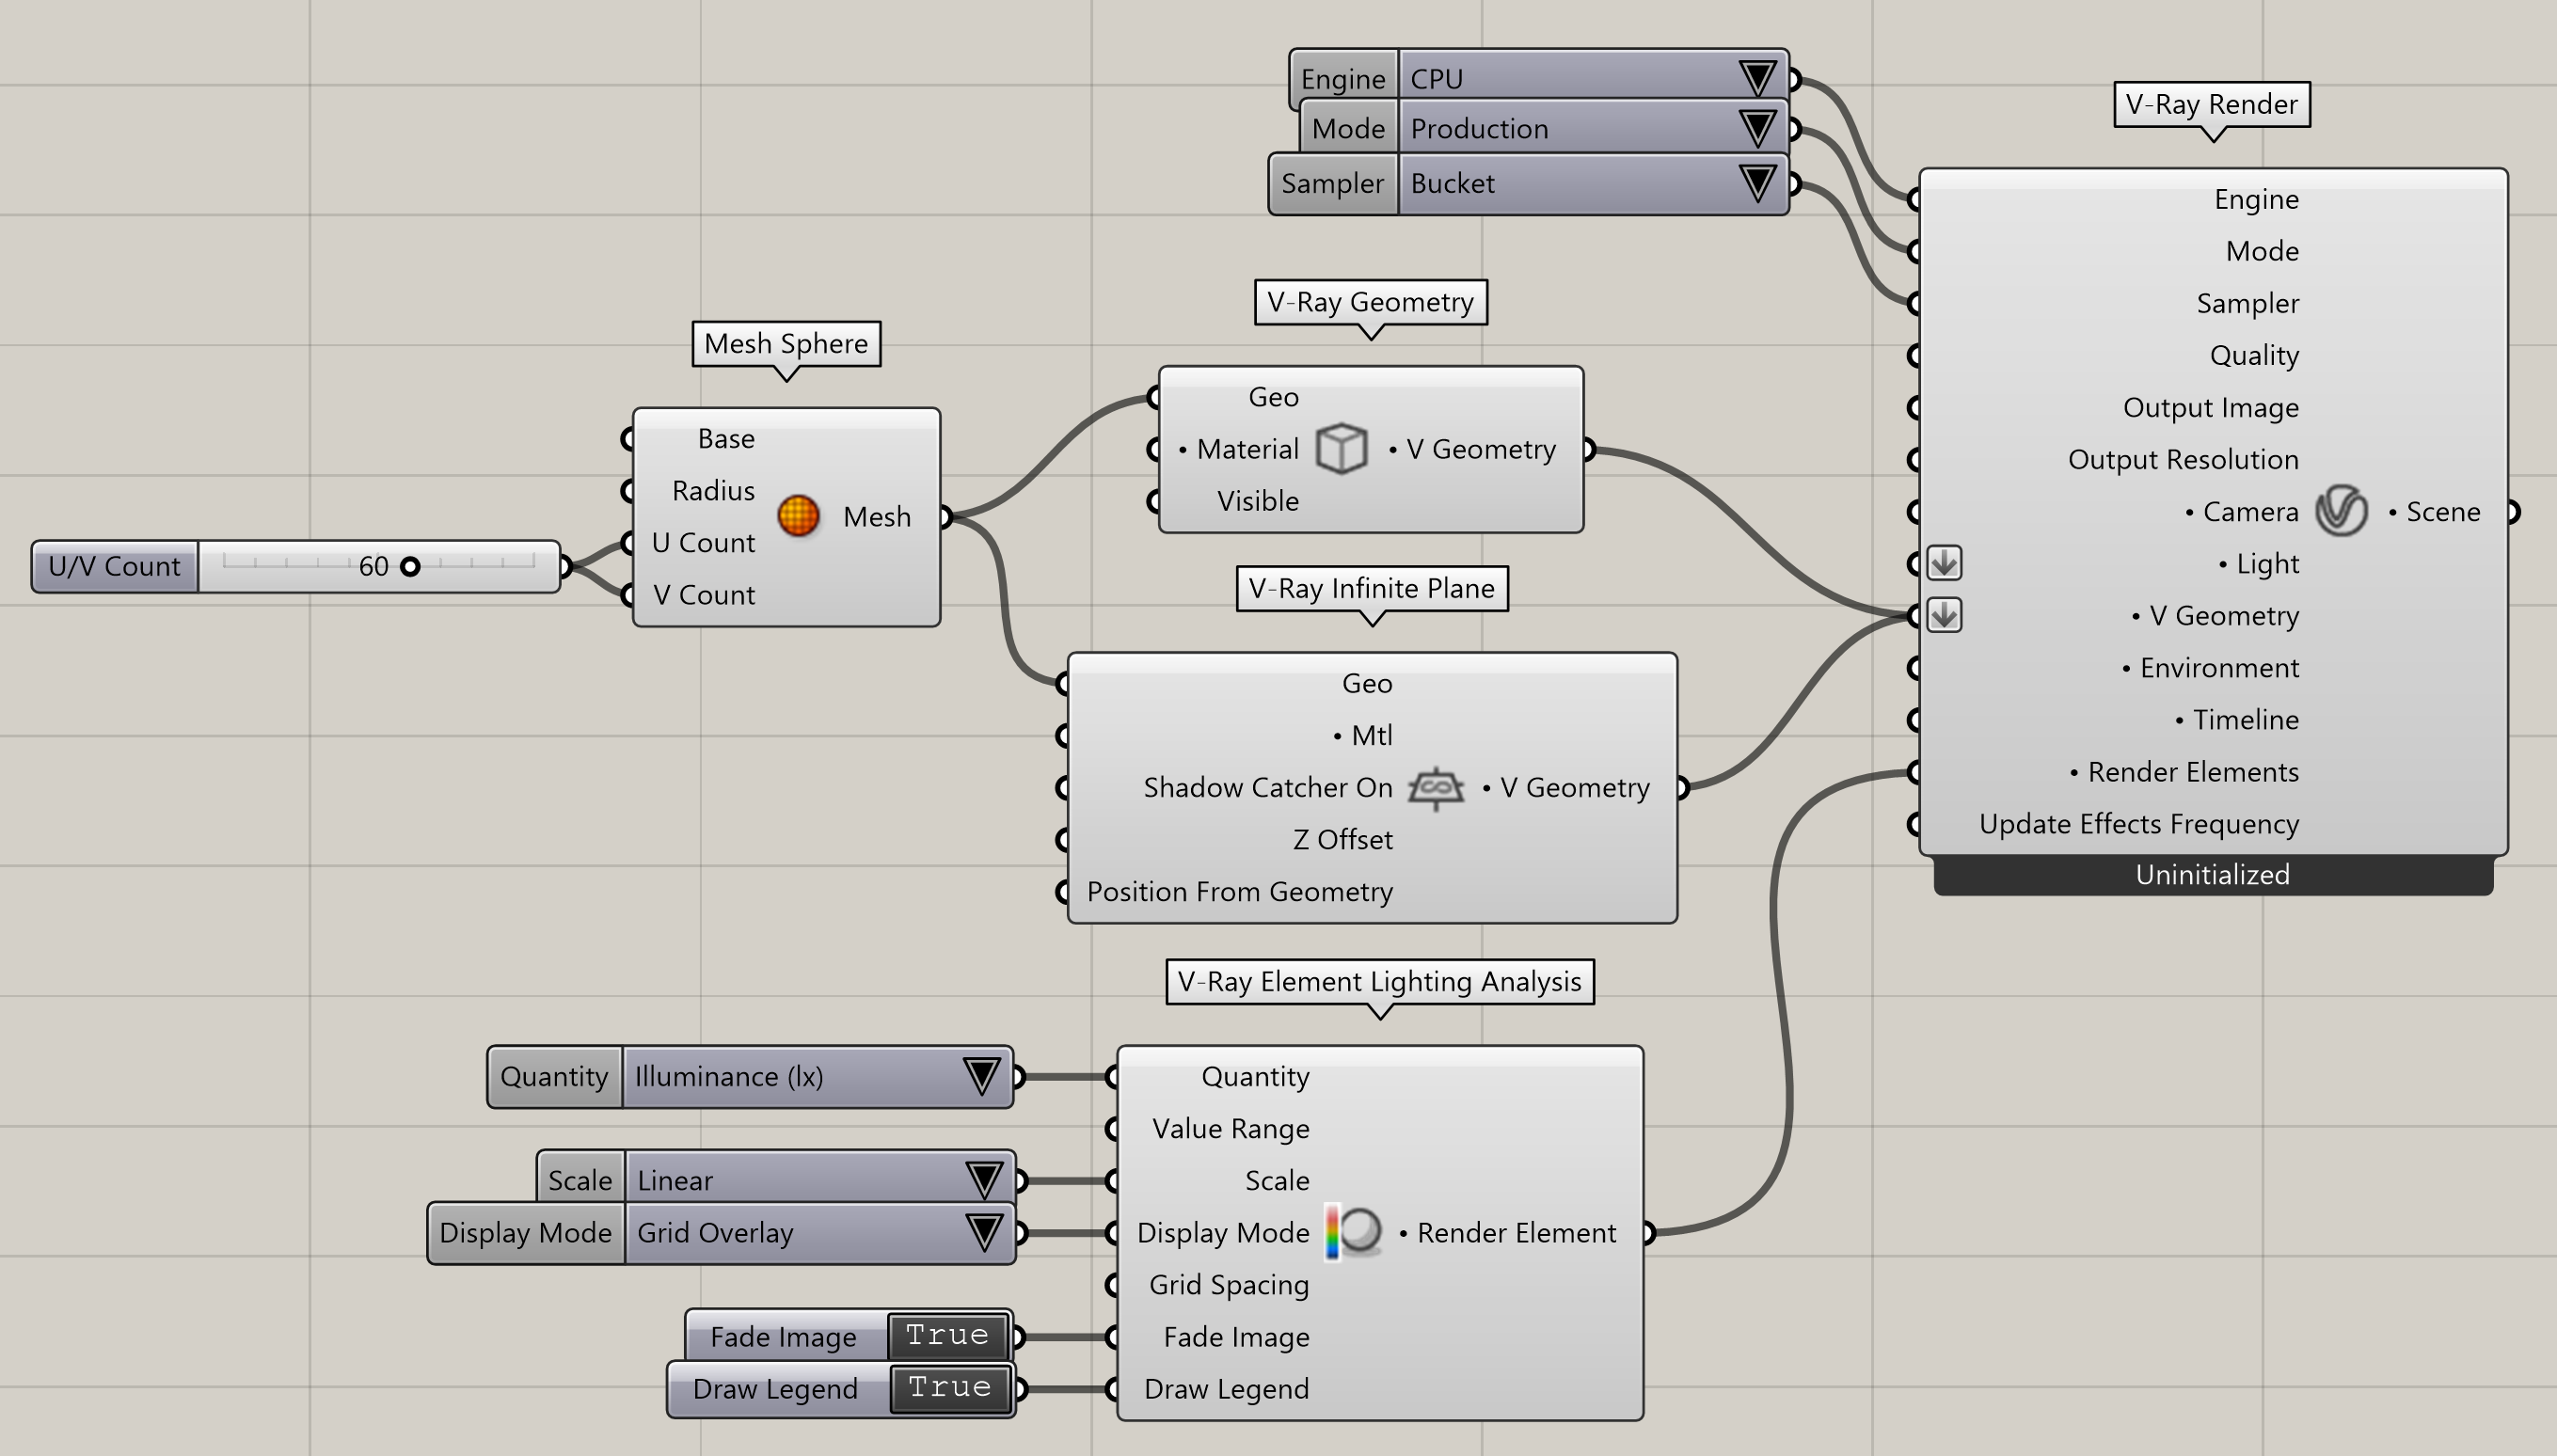Open the Quantity Illuminance dropdown arrow

[x=981, y=1076]
